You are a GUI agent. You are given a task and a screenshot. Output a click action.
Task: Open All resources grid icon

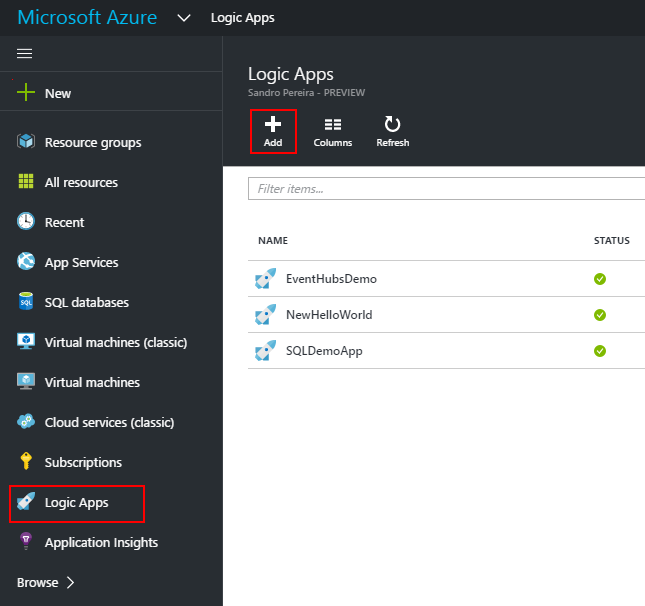pos(26,182)
